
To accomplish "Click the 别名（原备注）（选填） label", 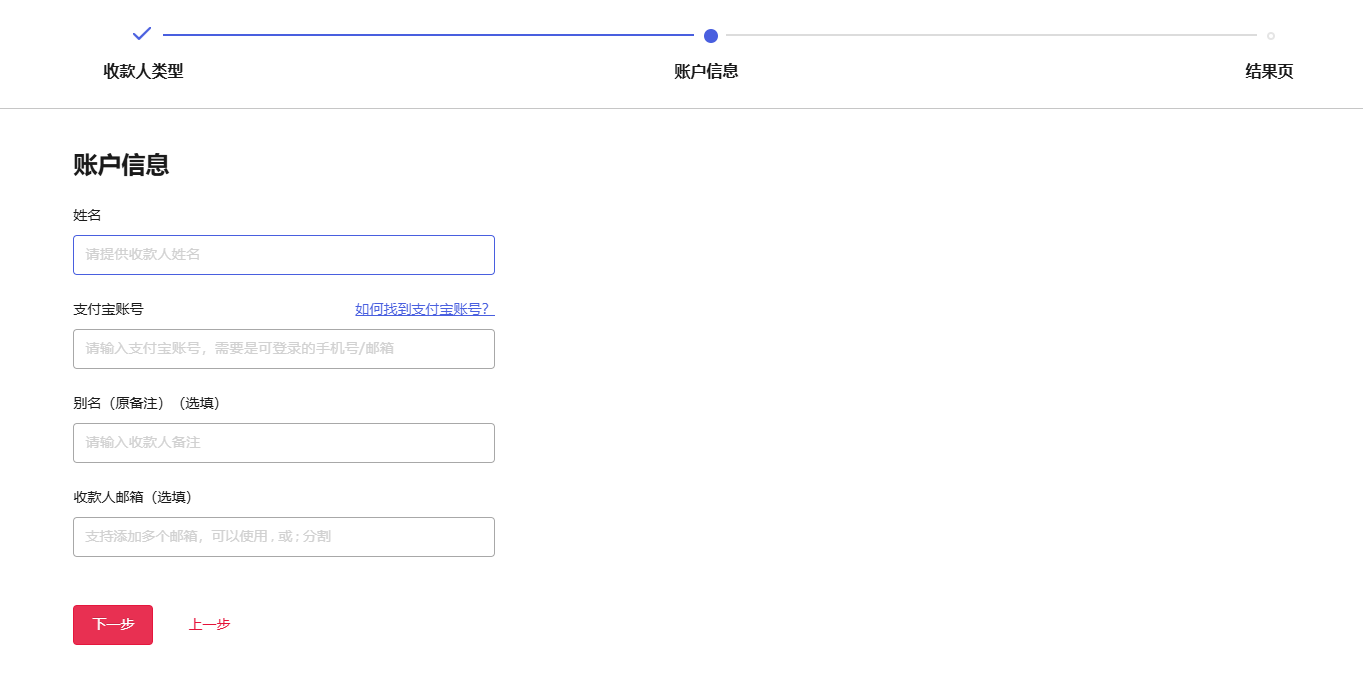I will coord(147,403).
